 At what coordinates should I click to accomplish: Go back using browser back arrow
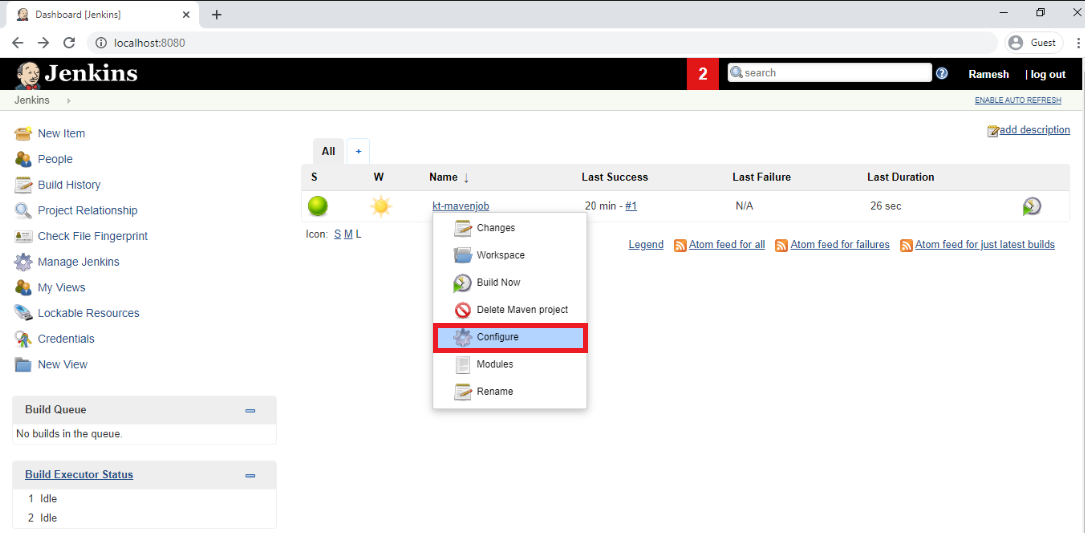click(x=18, y=43)
